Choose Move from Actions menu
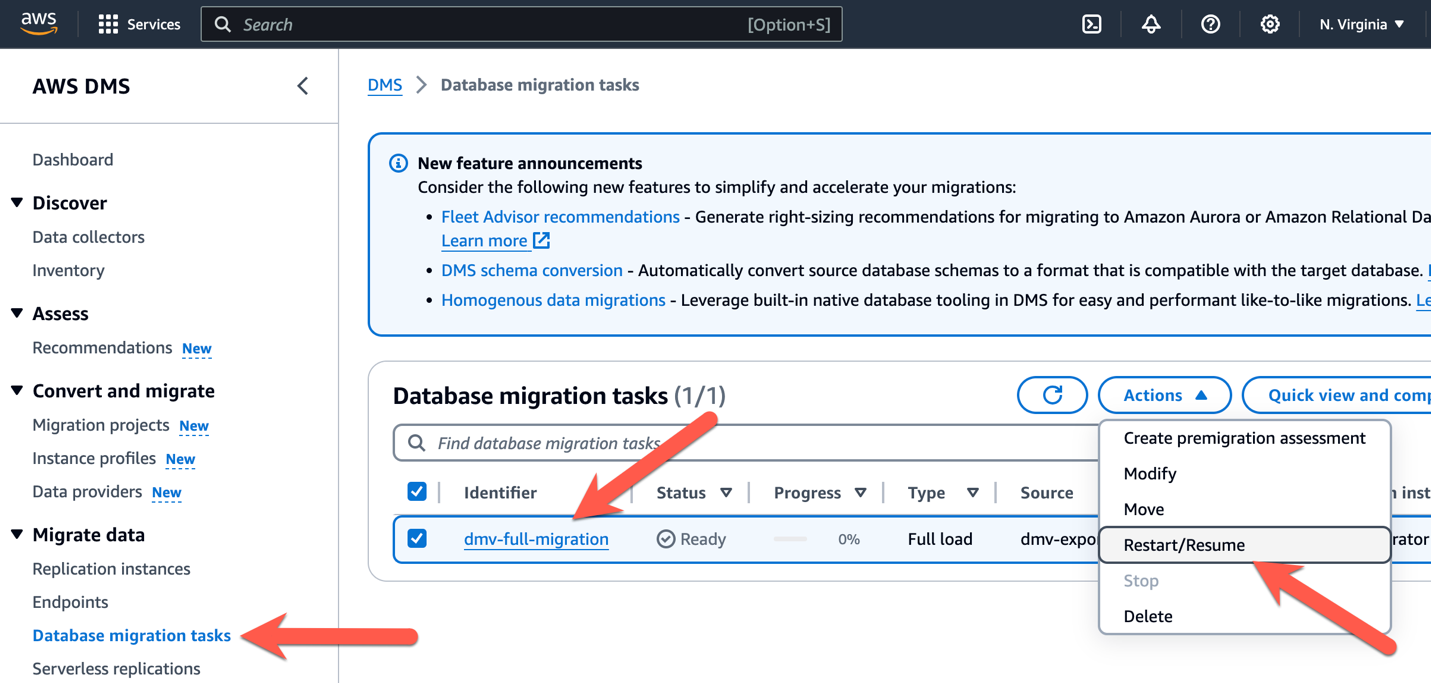The height and width of the screenshot is (683, 1431). [1244, 510]
